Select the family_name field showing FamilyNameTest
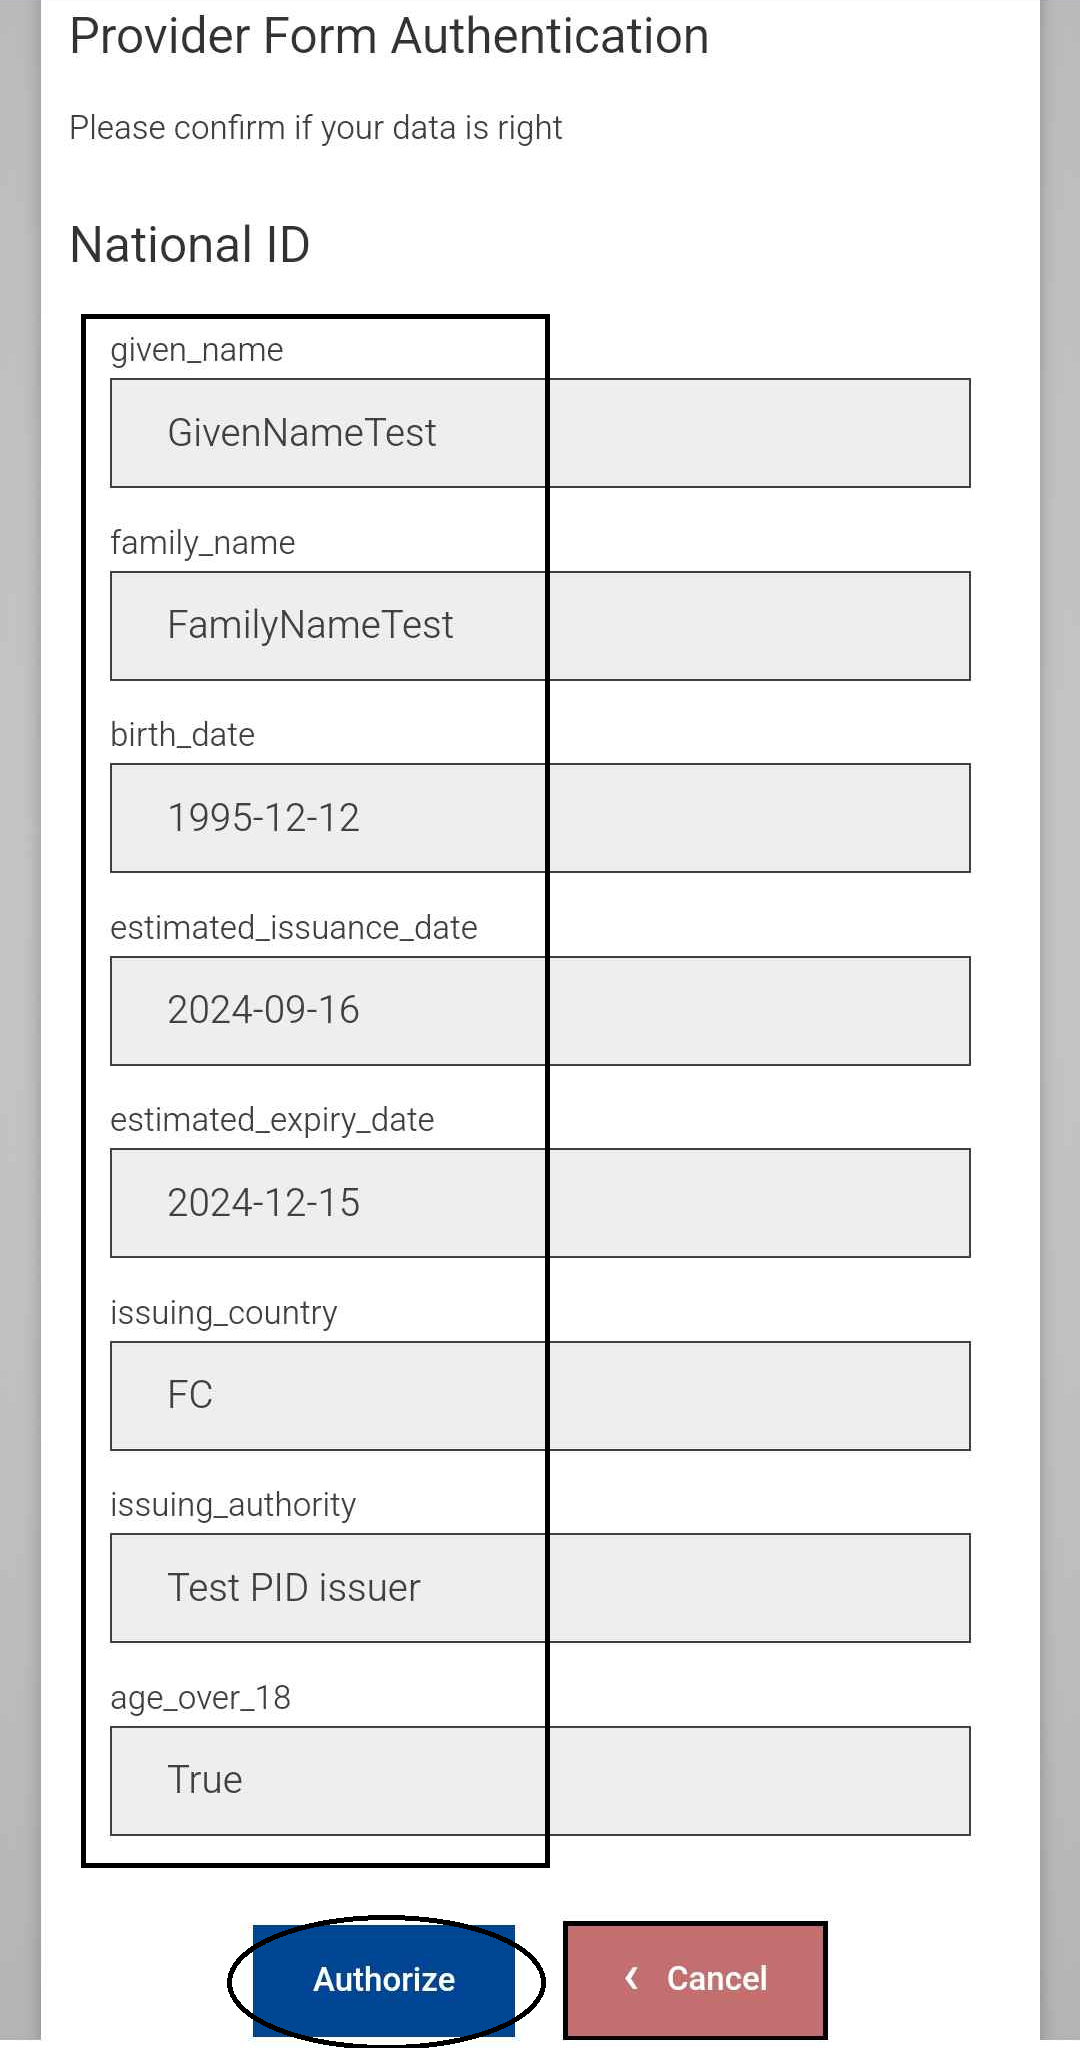Image resolution: width=1080 pixels, height=2048 pixels. coord(540,626)
